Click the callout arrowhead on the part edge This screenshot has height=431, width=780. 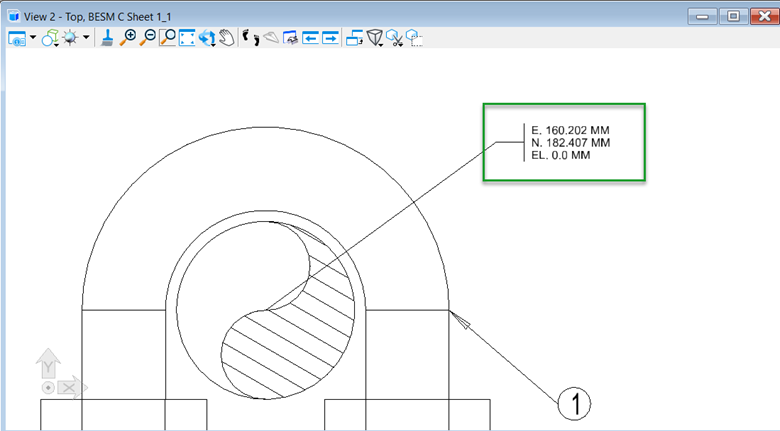point(460,320)
